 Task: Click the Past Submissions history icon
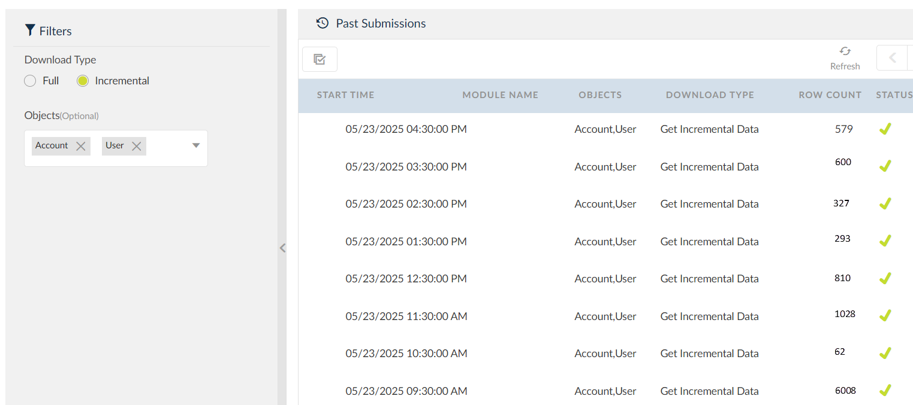click(x=322, y=23)
